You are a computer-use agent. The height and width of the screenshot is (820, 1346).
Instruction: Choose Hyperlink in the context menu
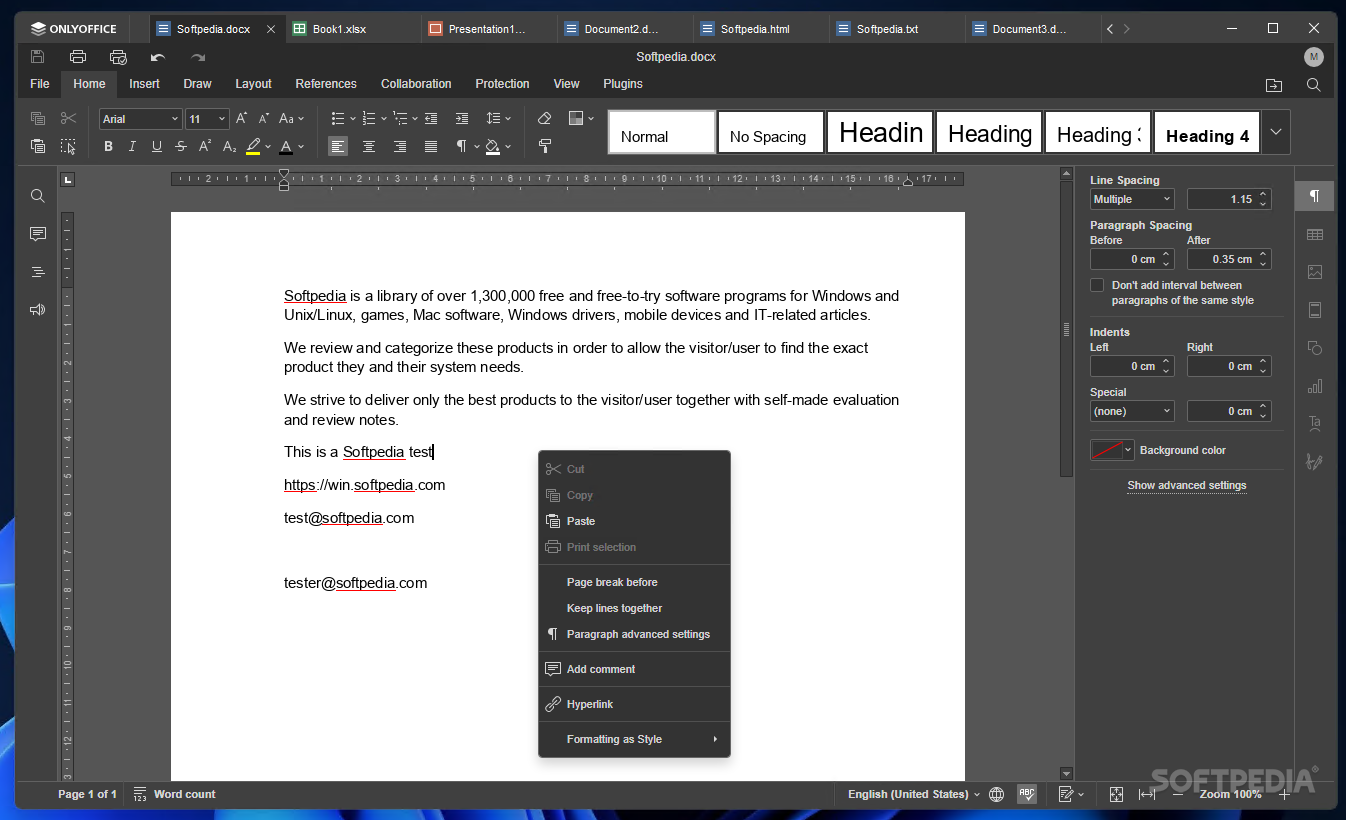[634, 704]
